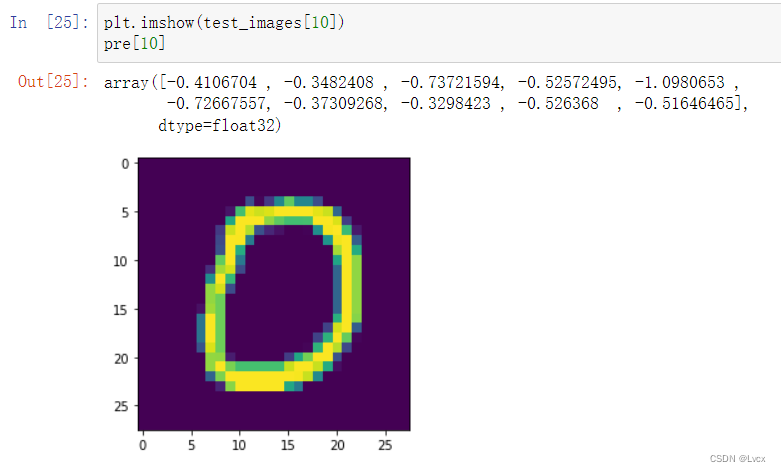781x472 pixels.
Task: Select the value -0.73721594 in output array
Action: 451,82
